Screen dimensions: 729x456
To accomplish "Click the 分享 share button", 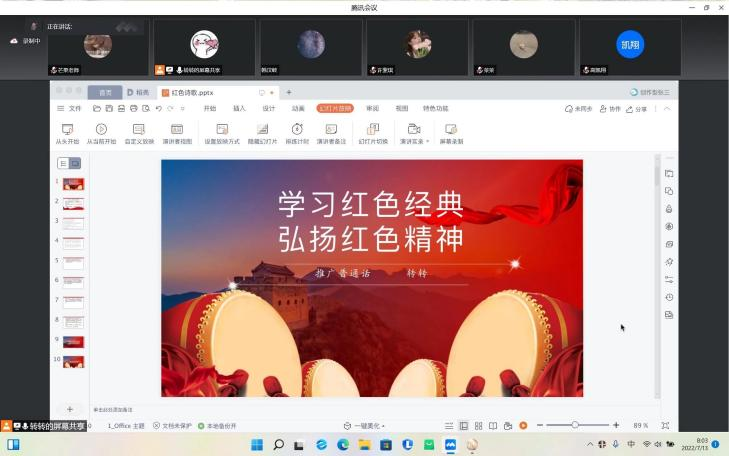I will coord(636,108).
